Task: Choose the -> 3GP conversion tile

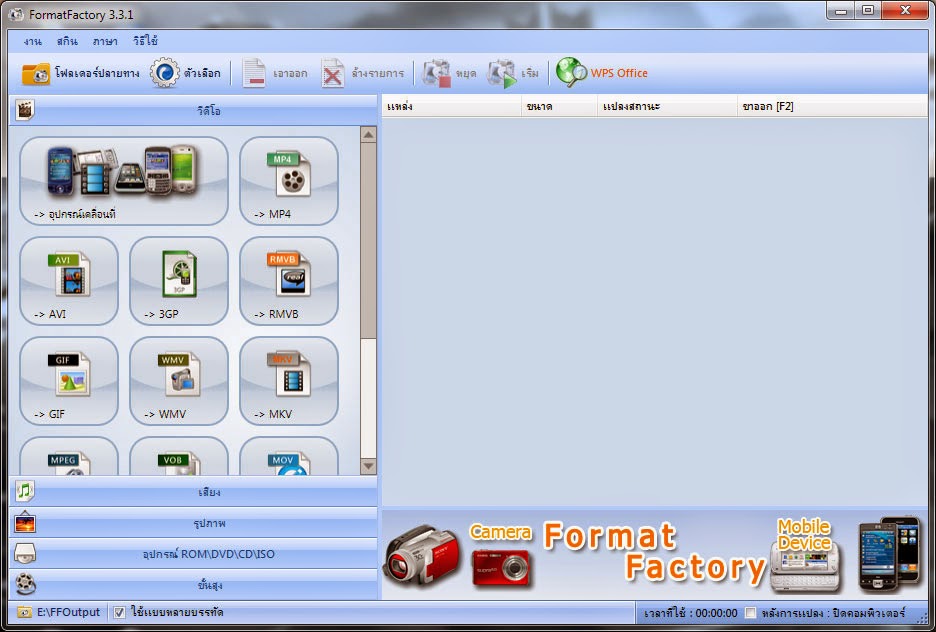Action: [179, 281]
